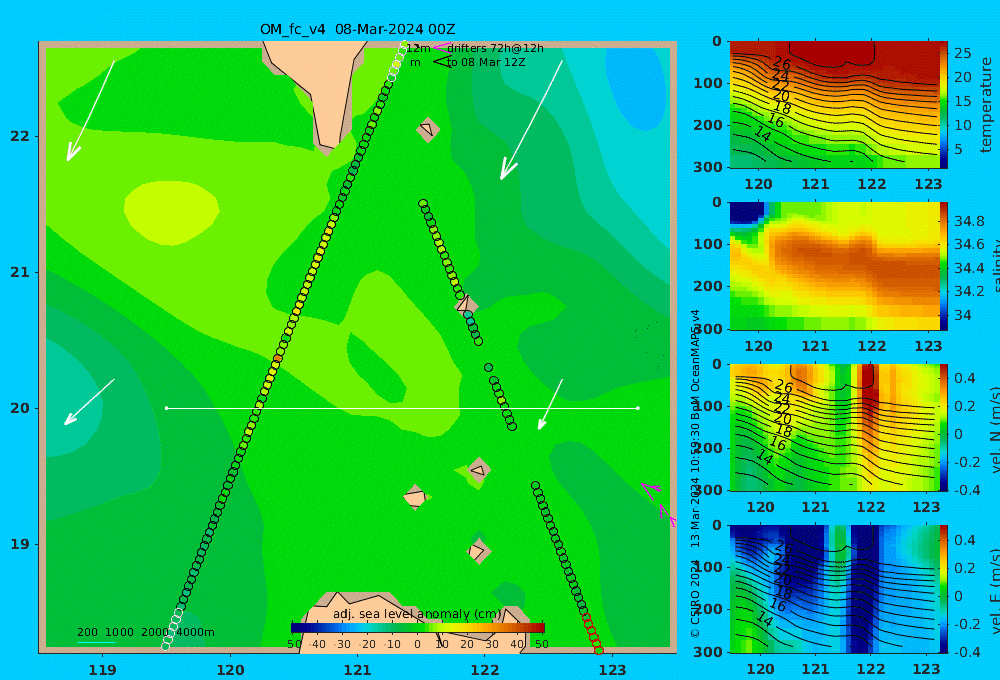
Task: Click the map title OM_fc_v4 08-Mar-2024 00Z
Action: (357, 29)
